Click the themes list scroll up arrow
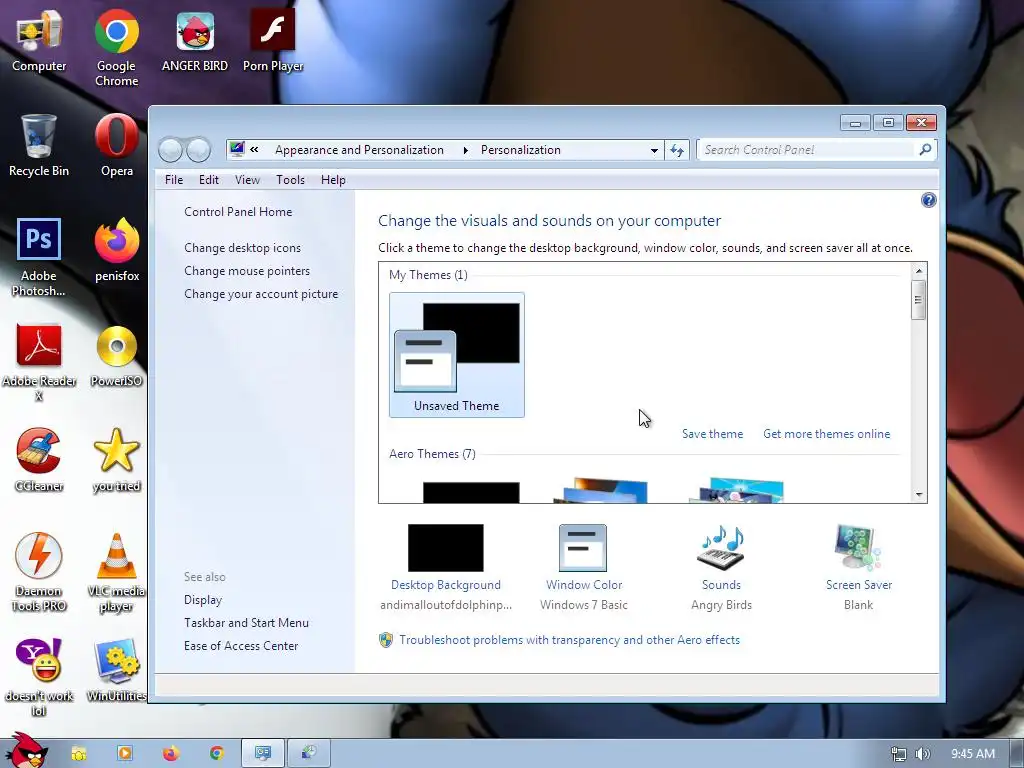1024x768 pixels. [919, 271]
